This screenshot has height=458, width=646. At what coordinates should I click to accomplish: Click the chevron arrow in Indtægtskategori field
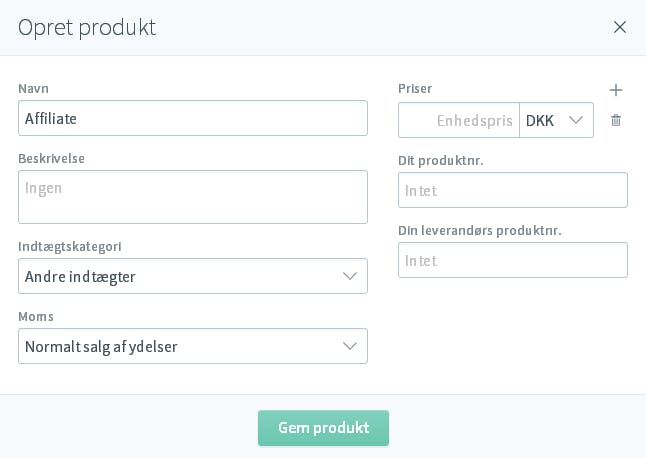350,276
